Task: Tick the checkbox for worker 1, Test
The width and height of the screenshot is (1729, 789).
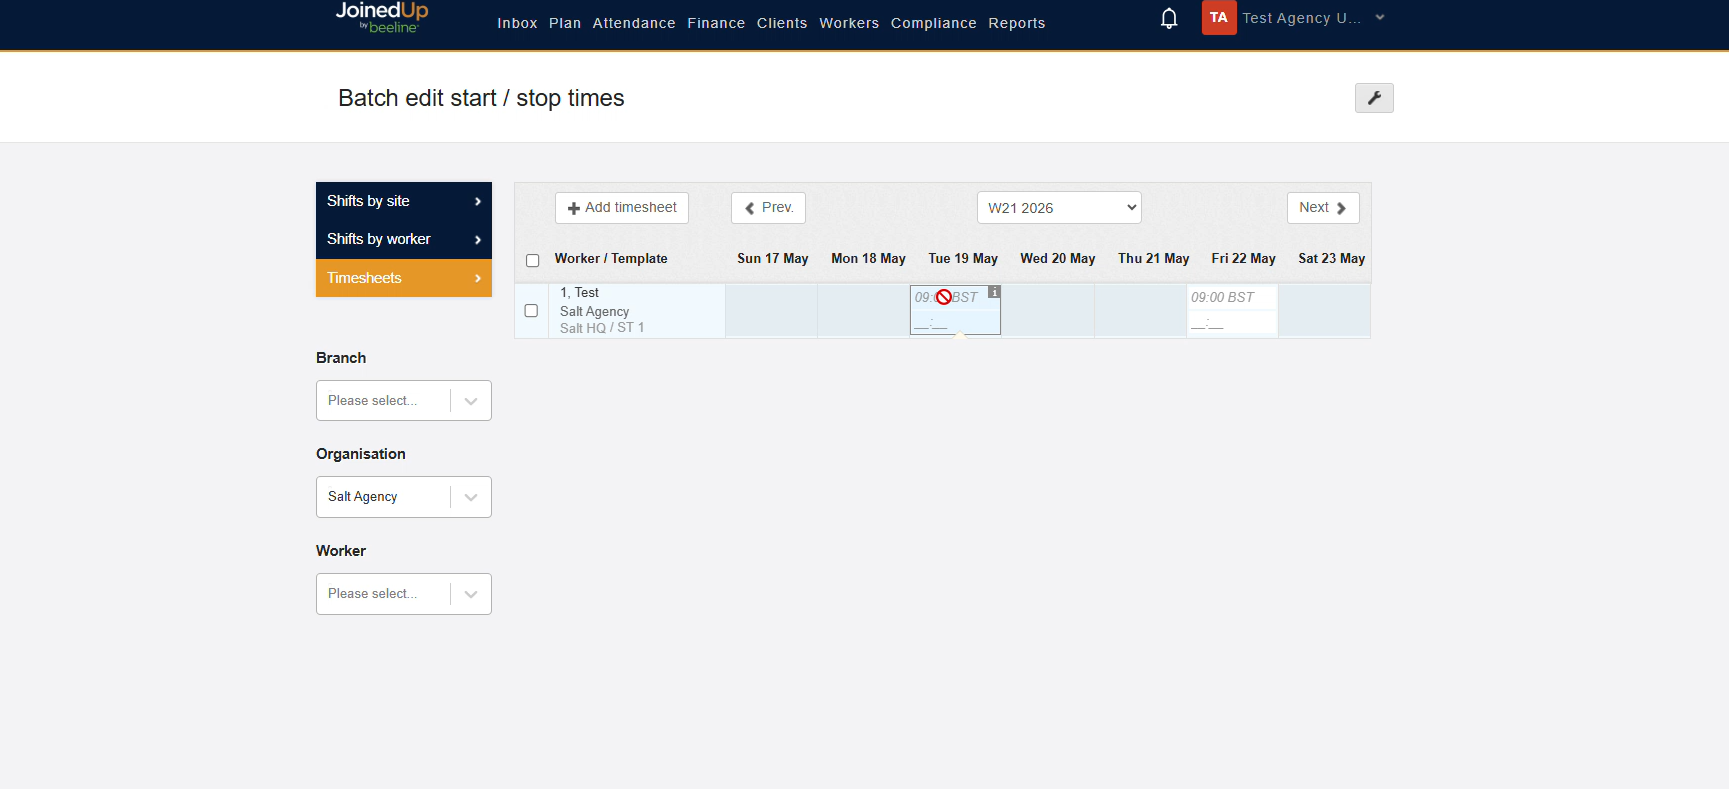Action: point(531,311)
